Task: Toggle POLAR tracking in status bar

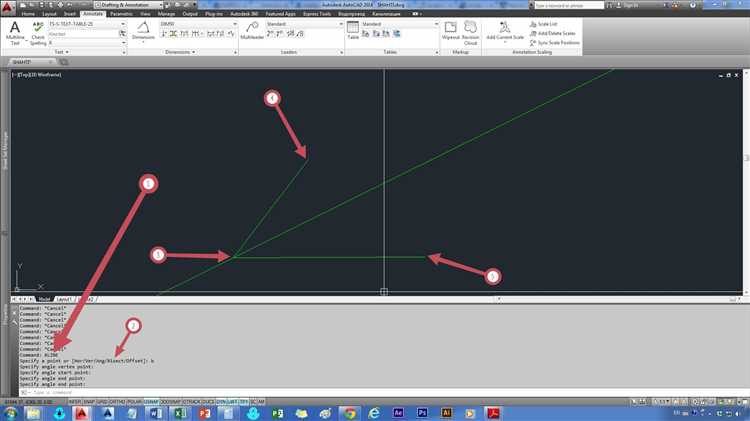Action: pos(134,402)
